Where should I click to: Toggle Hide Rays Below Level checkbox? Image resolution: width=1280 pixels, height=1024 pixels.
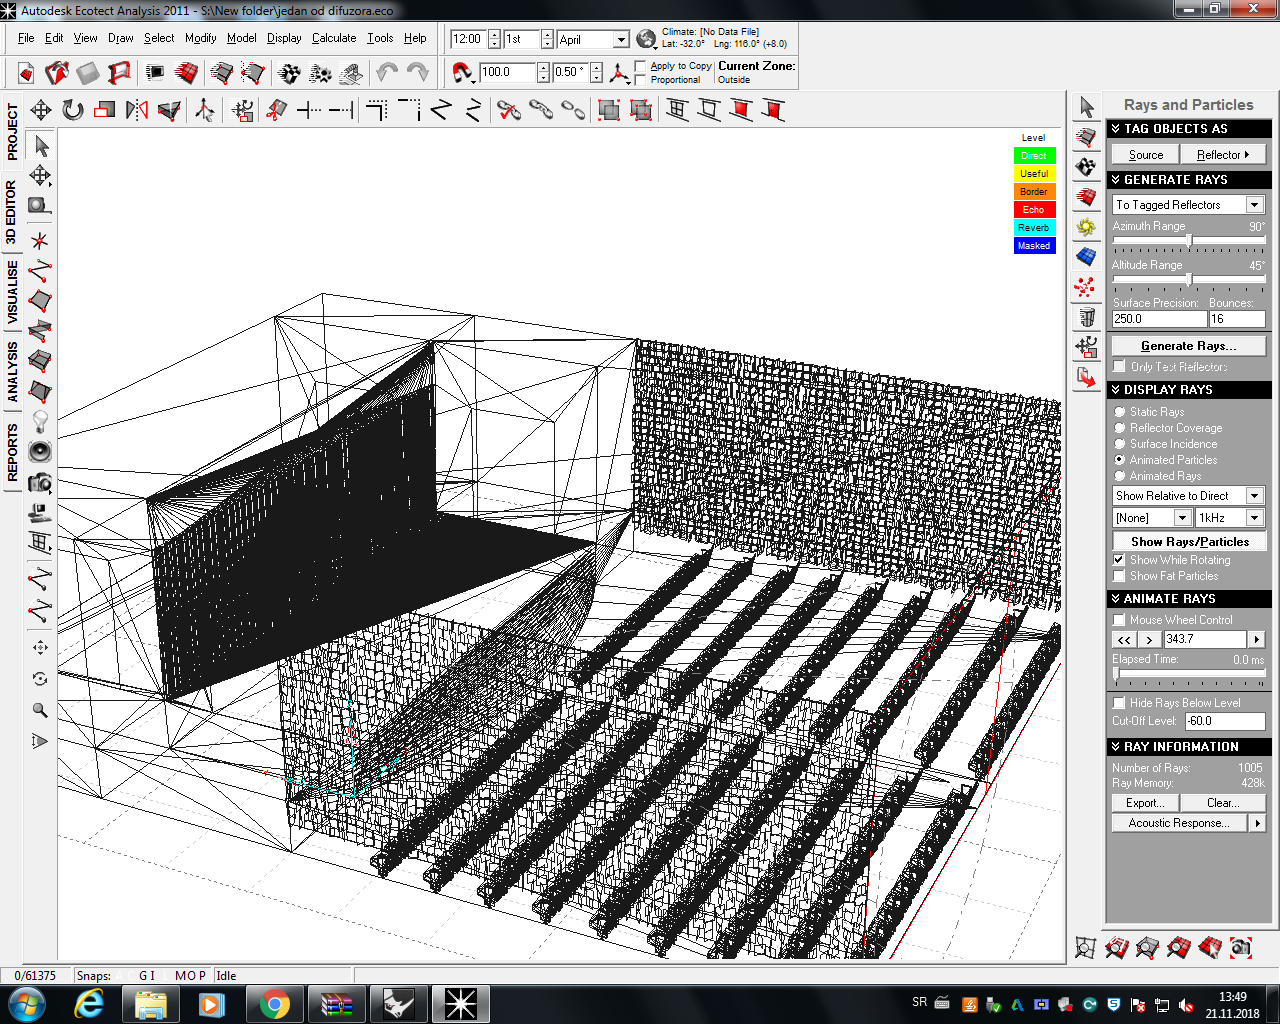[1120, 703]
